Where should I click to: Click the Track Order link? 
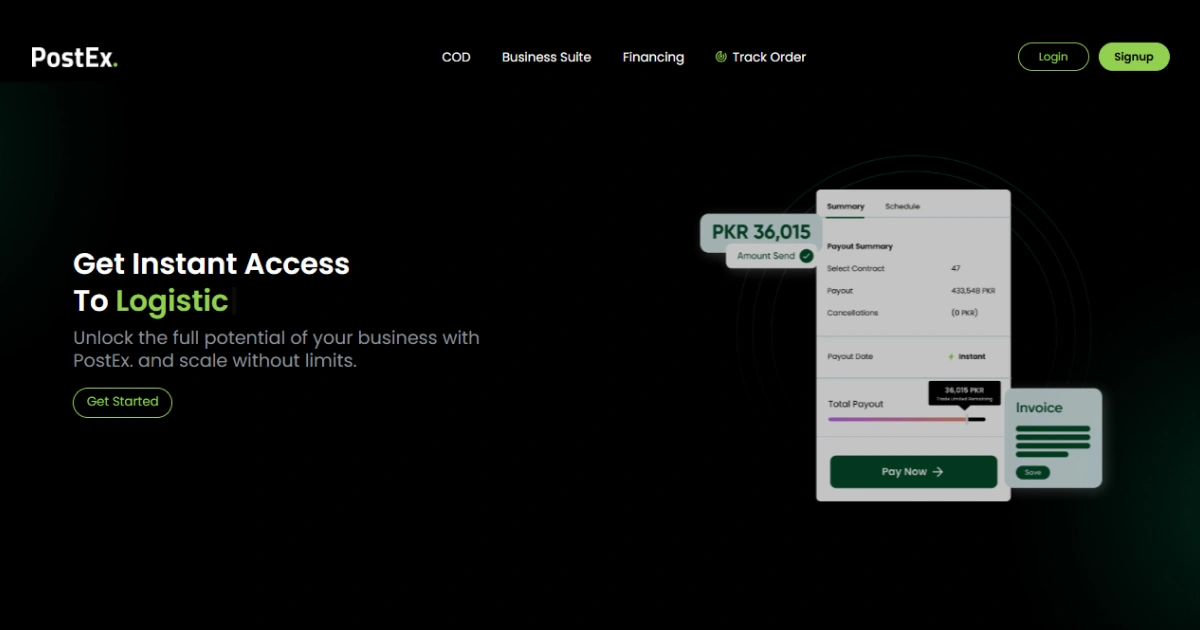tap(769, 57)
